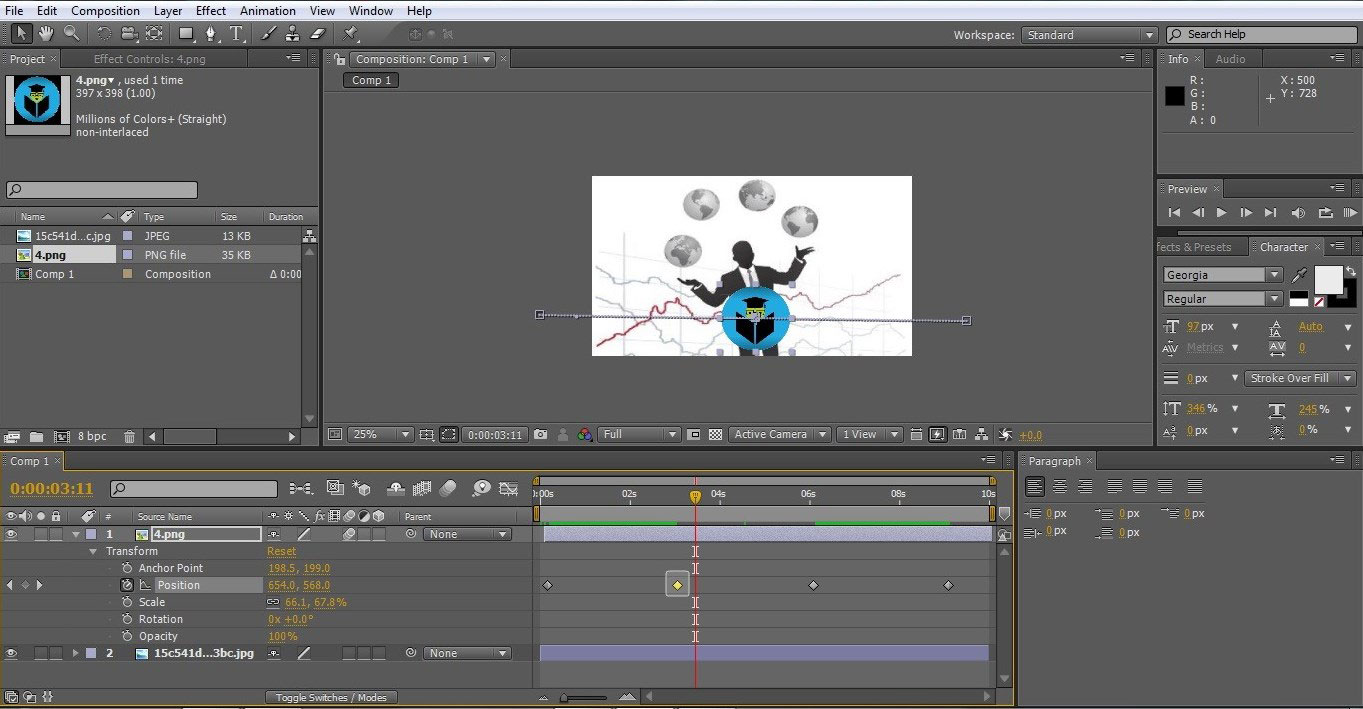The image size is (1363, 709).
Task: Select the Unified Camera tool
Action: click(130, 32)
